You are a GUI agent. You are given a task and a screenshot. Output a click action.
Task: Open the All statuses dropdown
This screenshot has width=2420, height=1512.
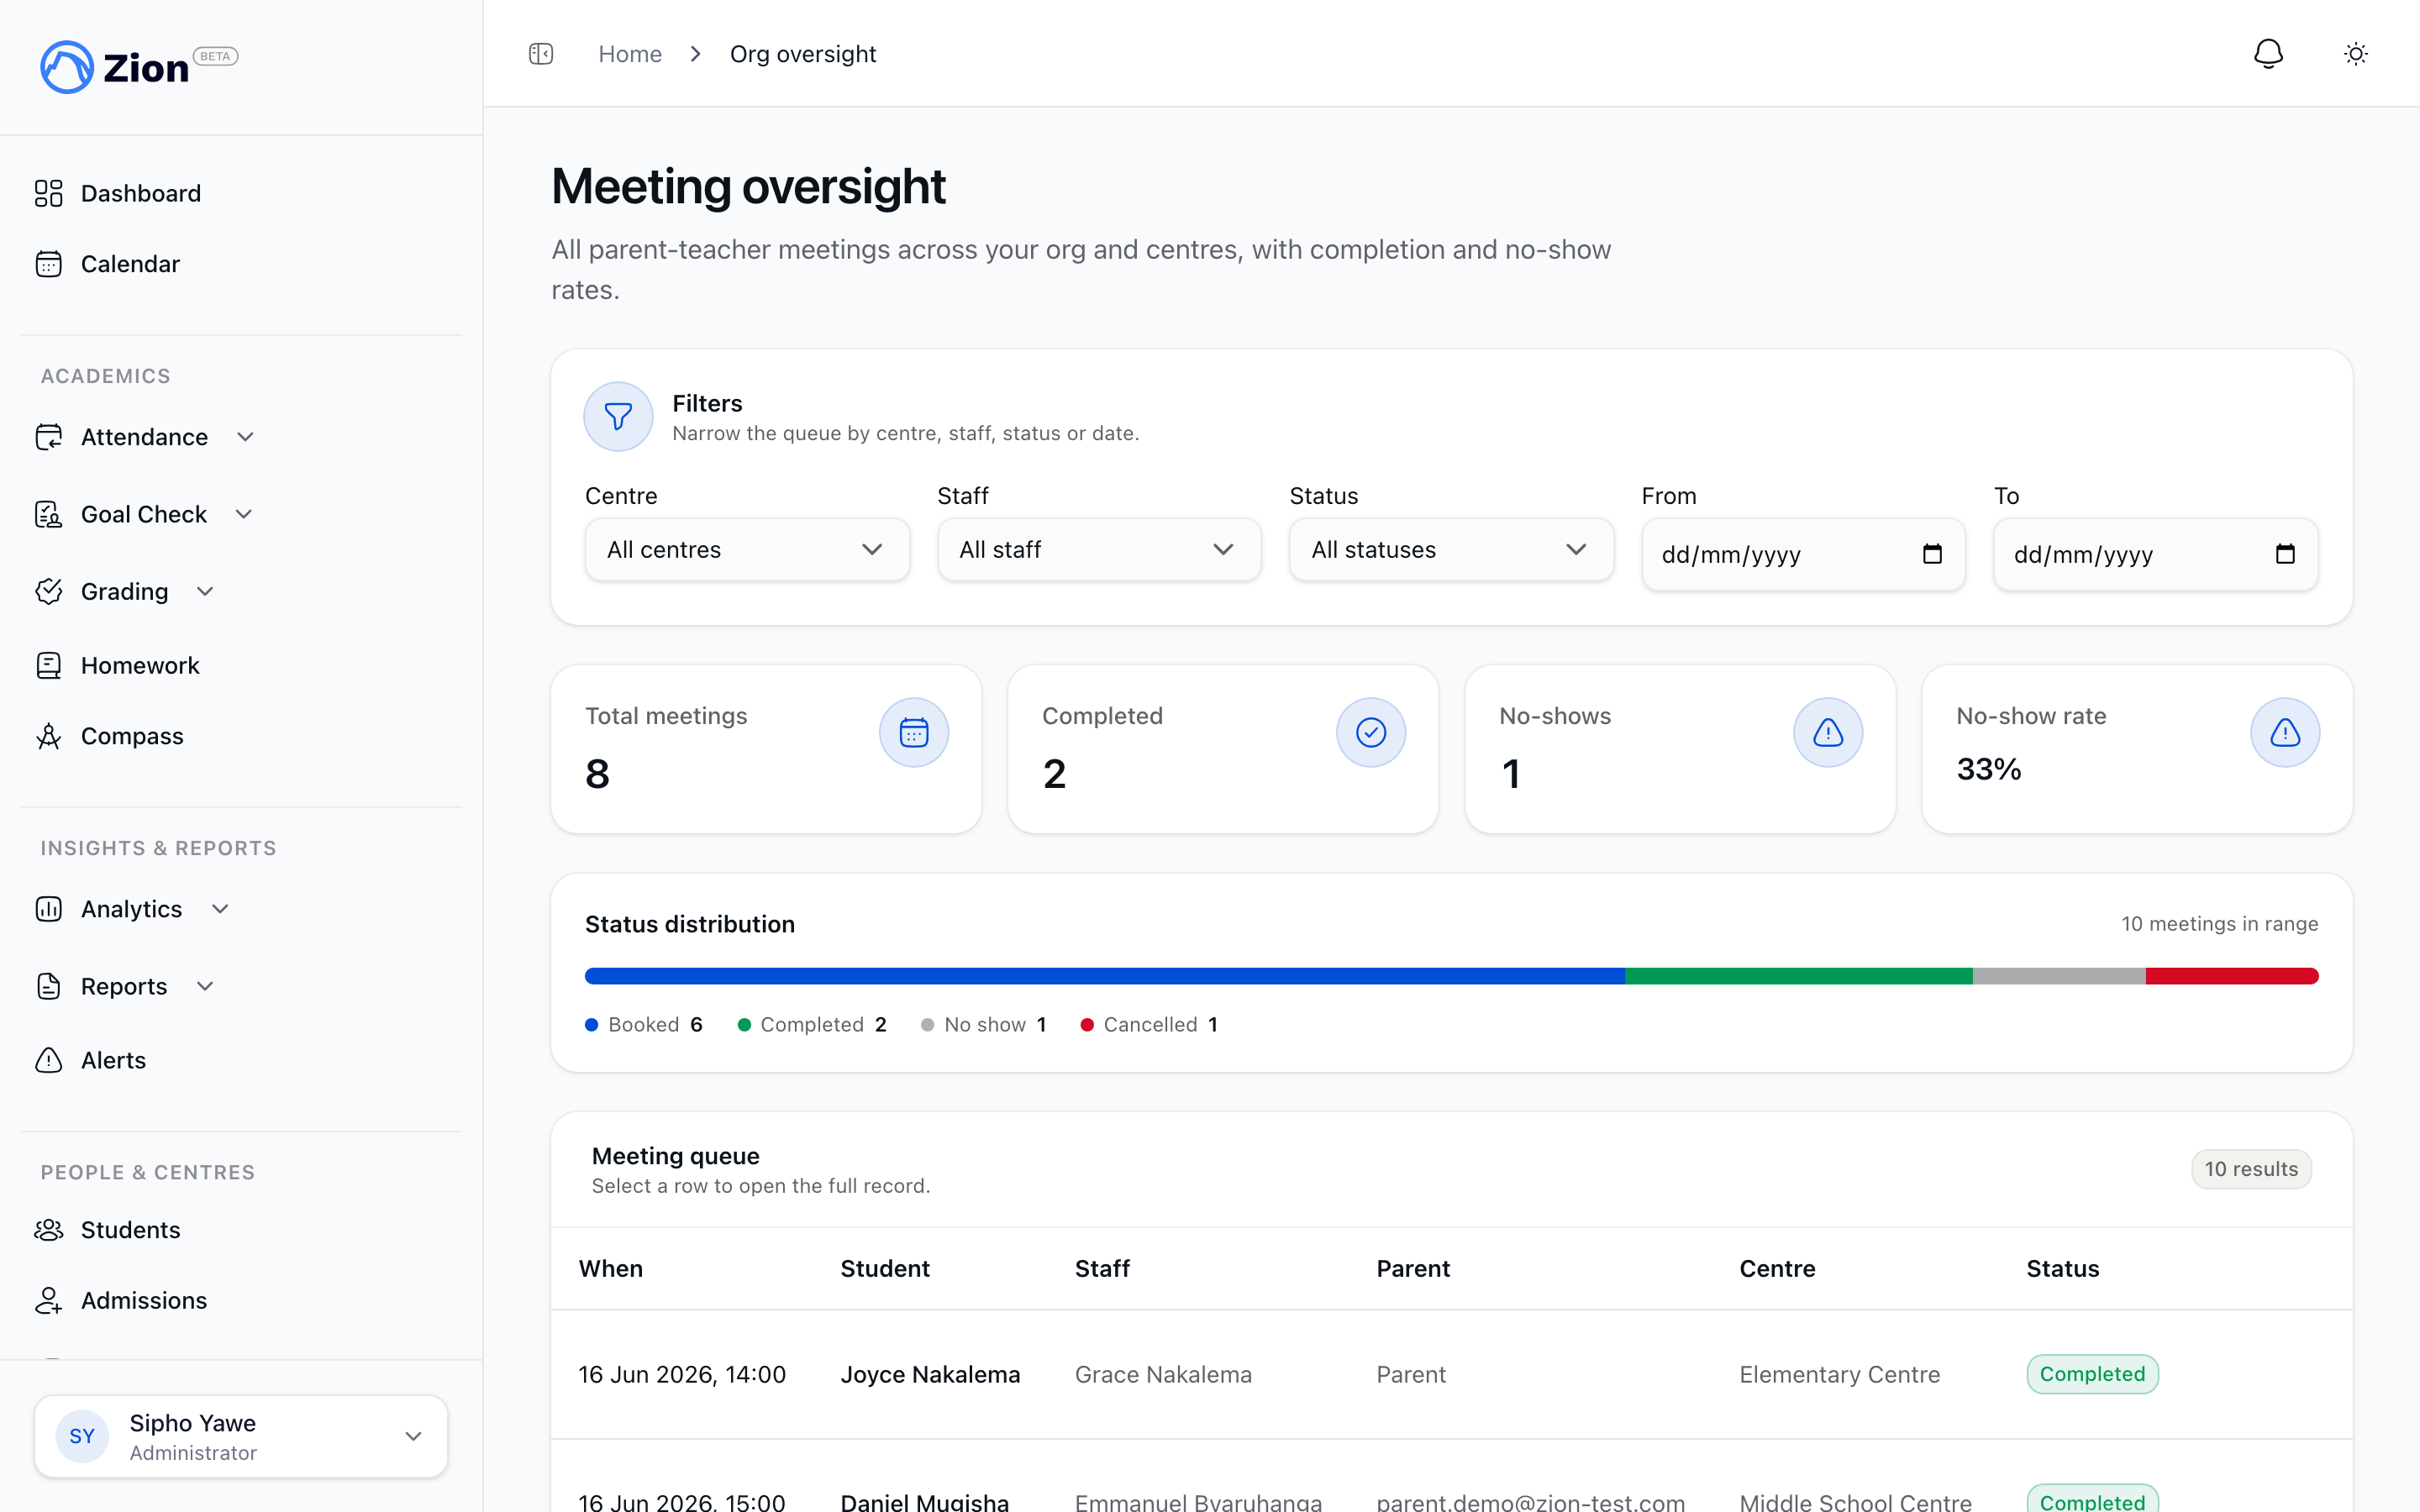pyautogui.click(x=1451, y=550)
